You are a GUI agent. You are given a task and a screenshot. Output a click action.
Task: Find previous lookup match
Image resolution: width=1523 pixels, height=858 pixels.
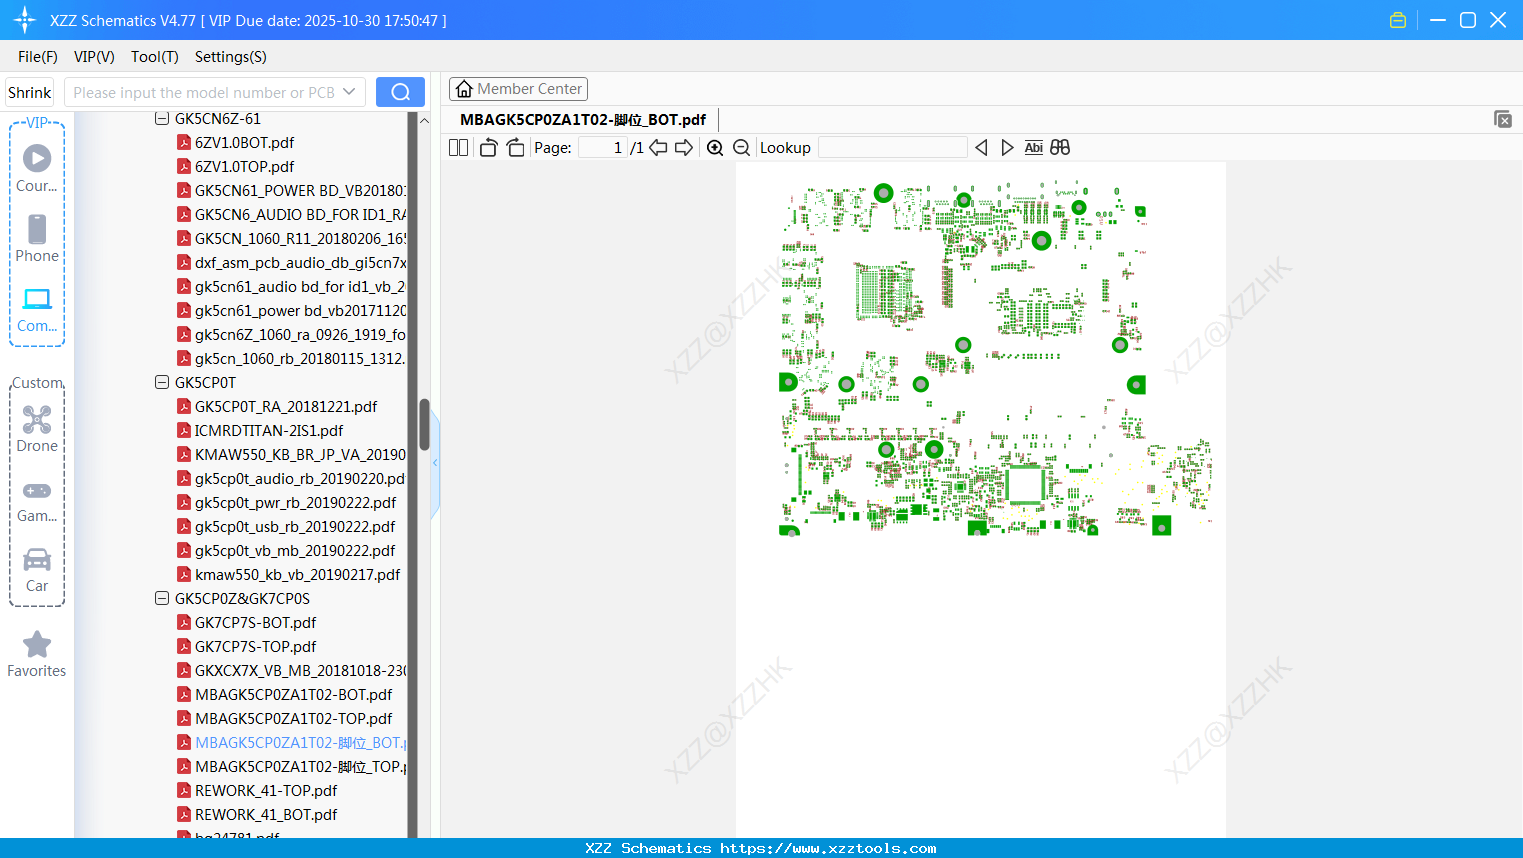click(x=981, y=147)
